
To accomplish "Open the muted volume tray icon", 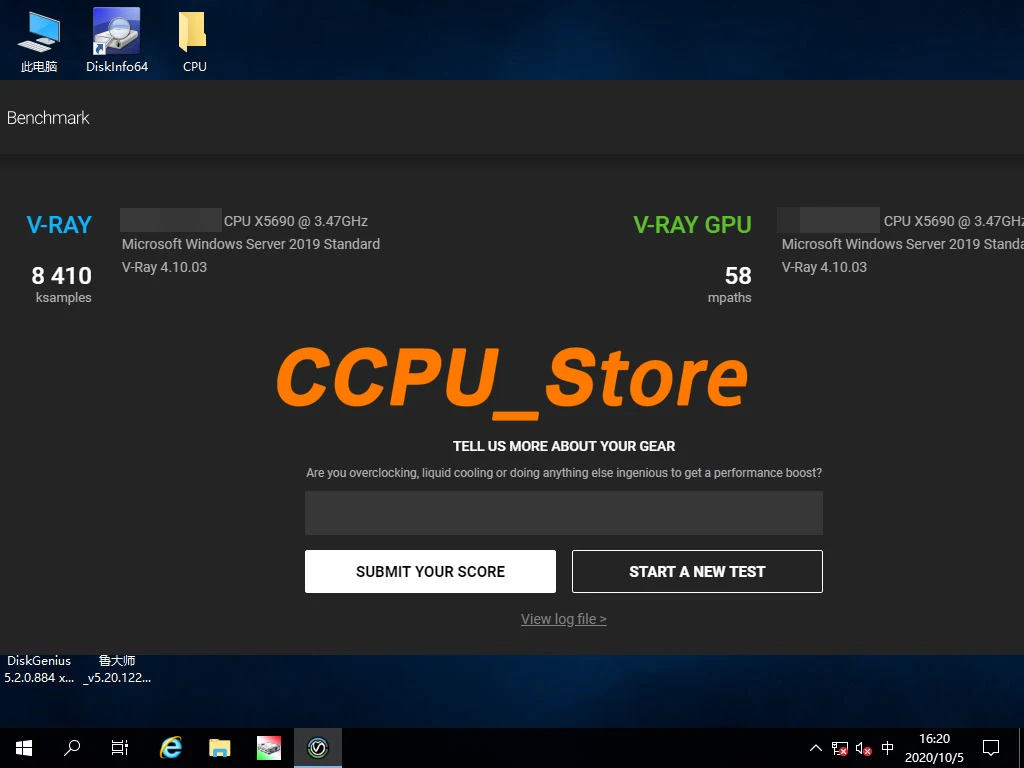I will 863,748.
